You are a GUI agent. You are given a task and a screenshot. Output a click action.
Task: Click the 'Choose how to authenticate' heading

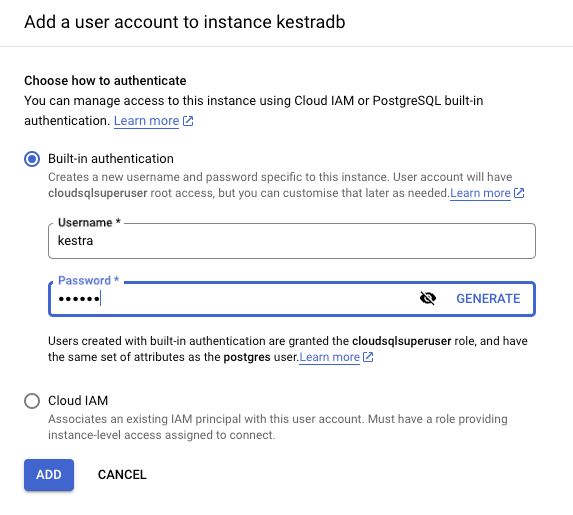click(x=105, y=80)
